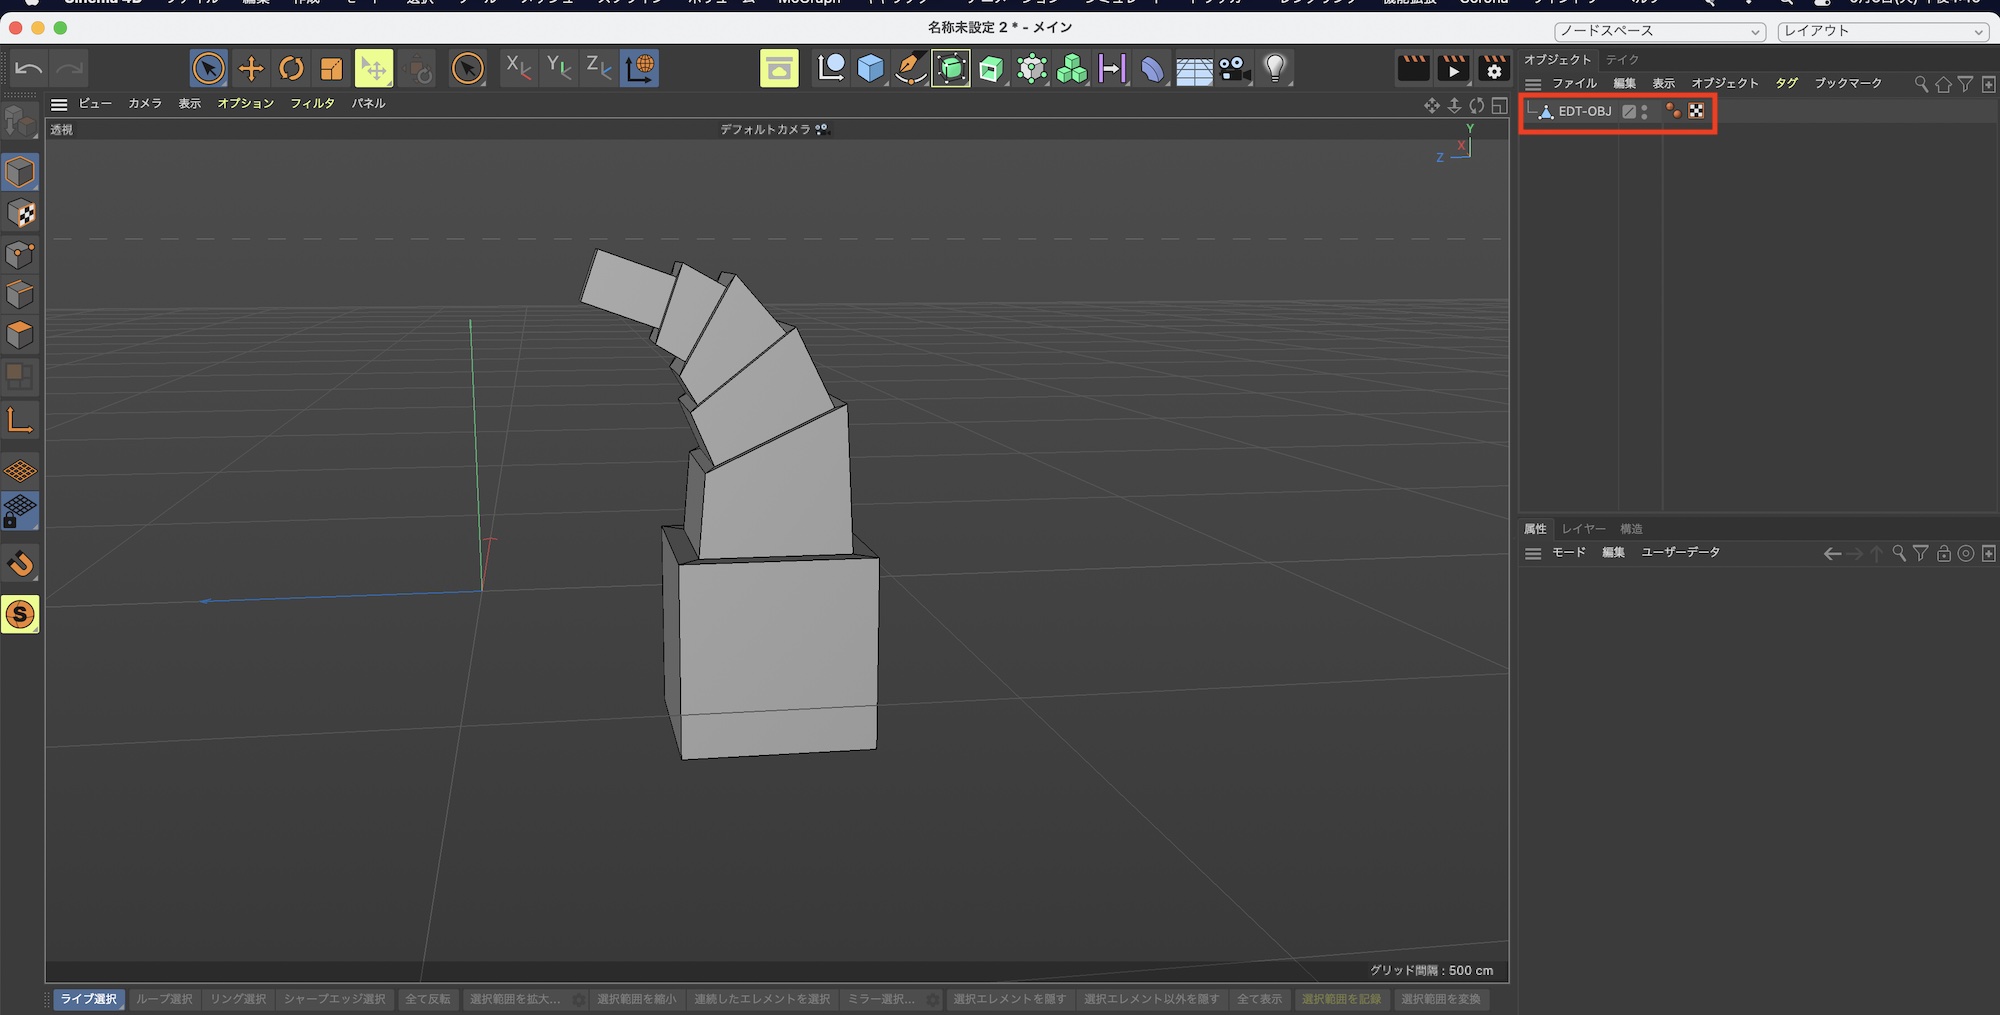The height and width of the screenshot is (1015, 2000).
Task: Click the ループ選択 button
Action: pyautogui.click(x=164, y=999)
